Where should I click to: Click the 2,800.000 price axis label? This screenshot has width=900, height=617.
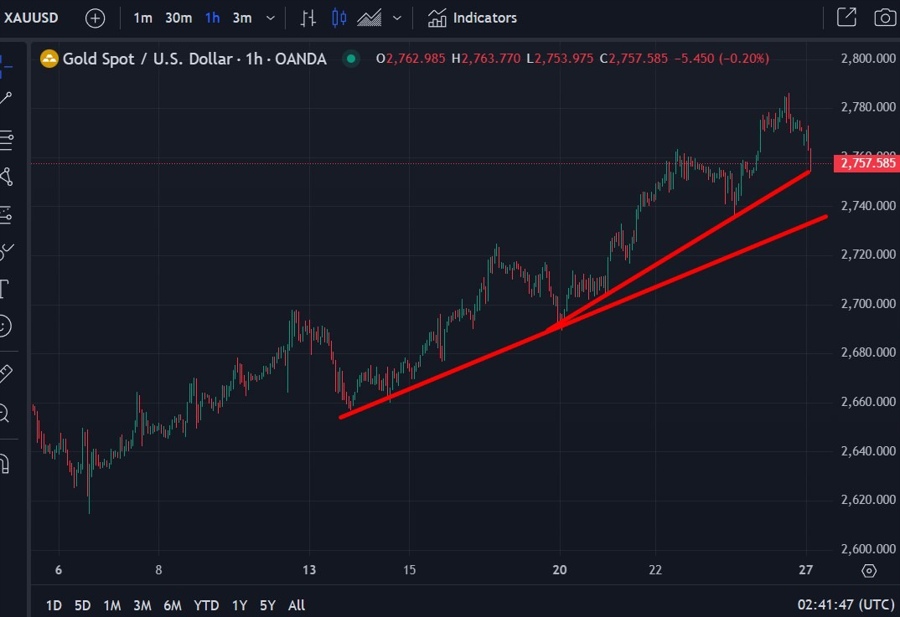(x=868, y=58)
